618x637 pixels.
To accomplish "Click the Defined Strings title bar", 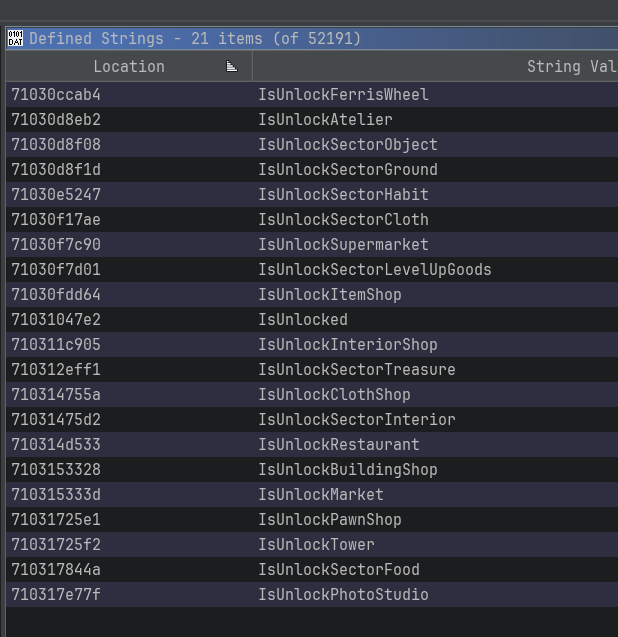I will (x=312, y=39).
